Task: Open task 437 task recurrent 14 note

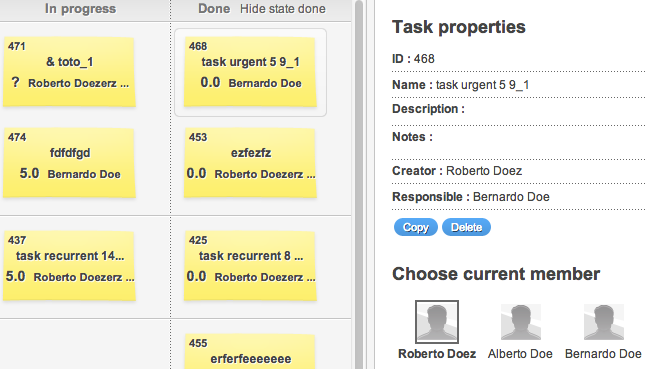Action: [x=69, y=266]
